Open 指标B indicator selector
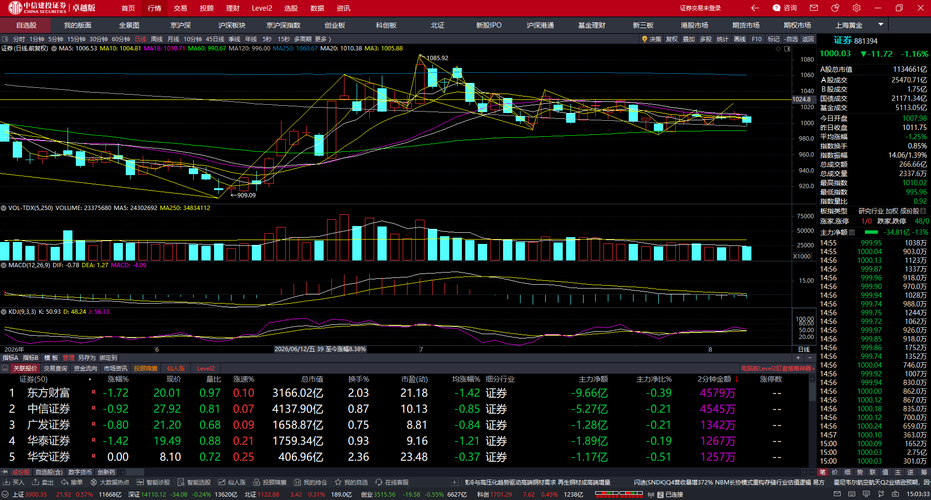 30,358
